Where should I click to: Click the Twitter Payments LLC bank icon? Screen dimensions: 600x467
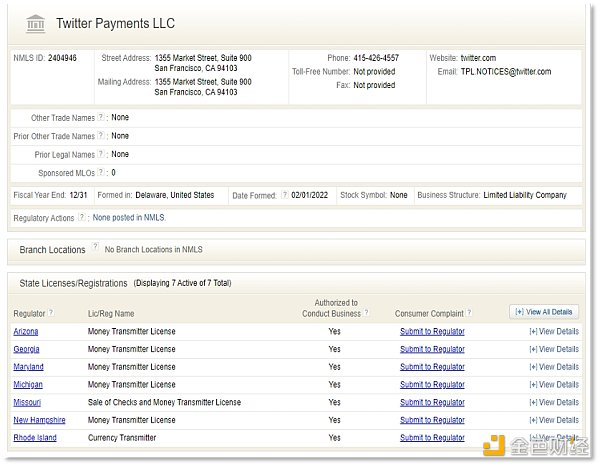point(34,22)
